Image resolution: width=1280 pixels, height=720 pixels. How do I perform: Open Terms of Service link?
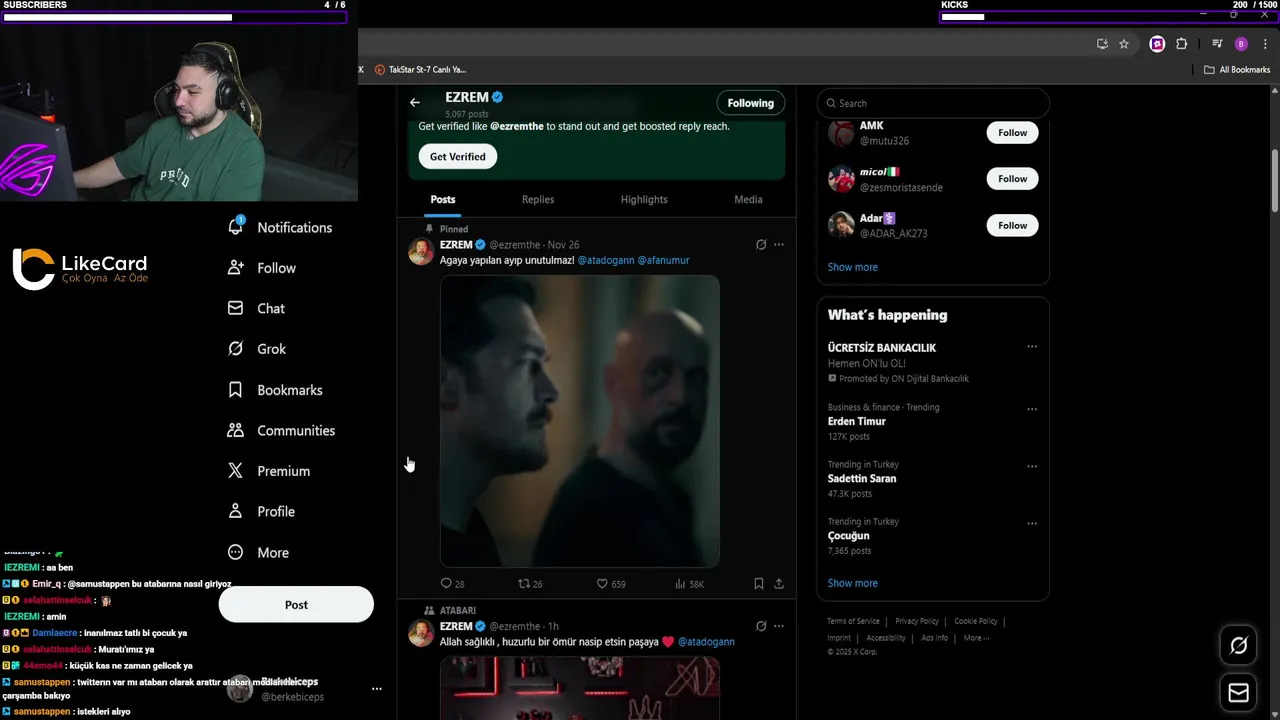[x=853, y=621]
